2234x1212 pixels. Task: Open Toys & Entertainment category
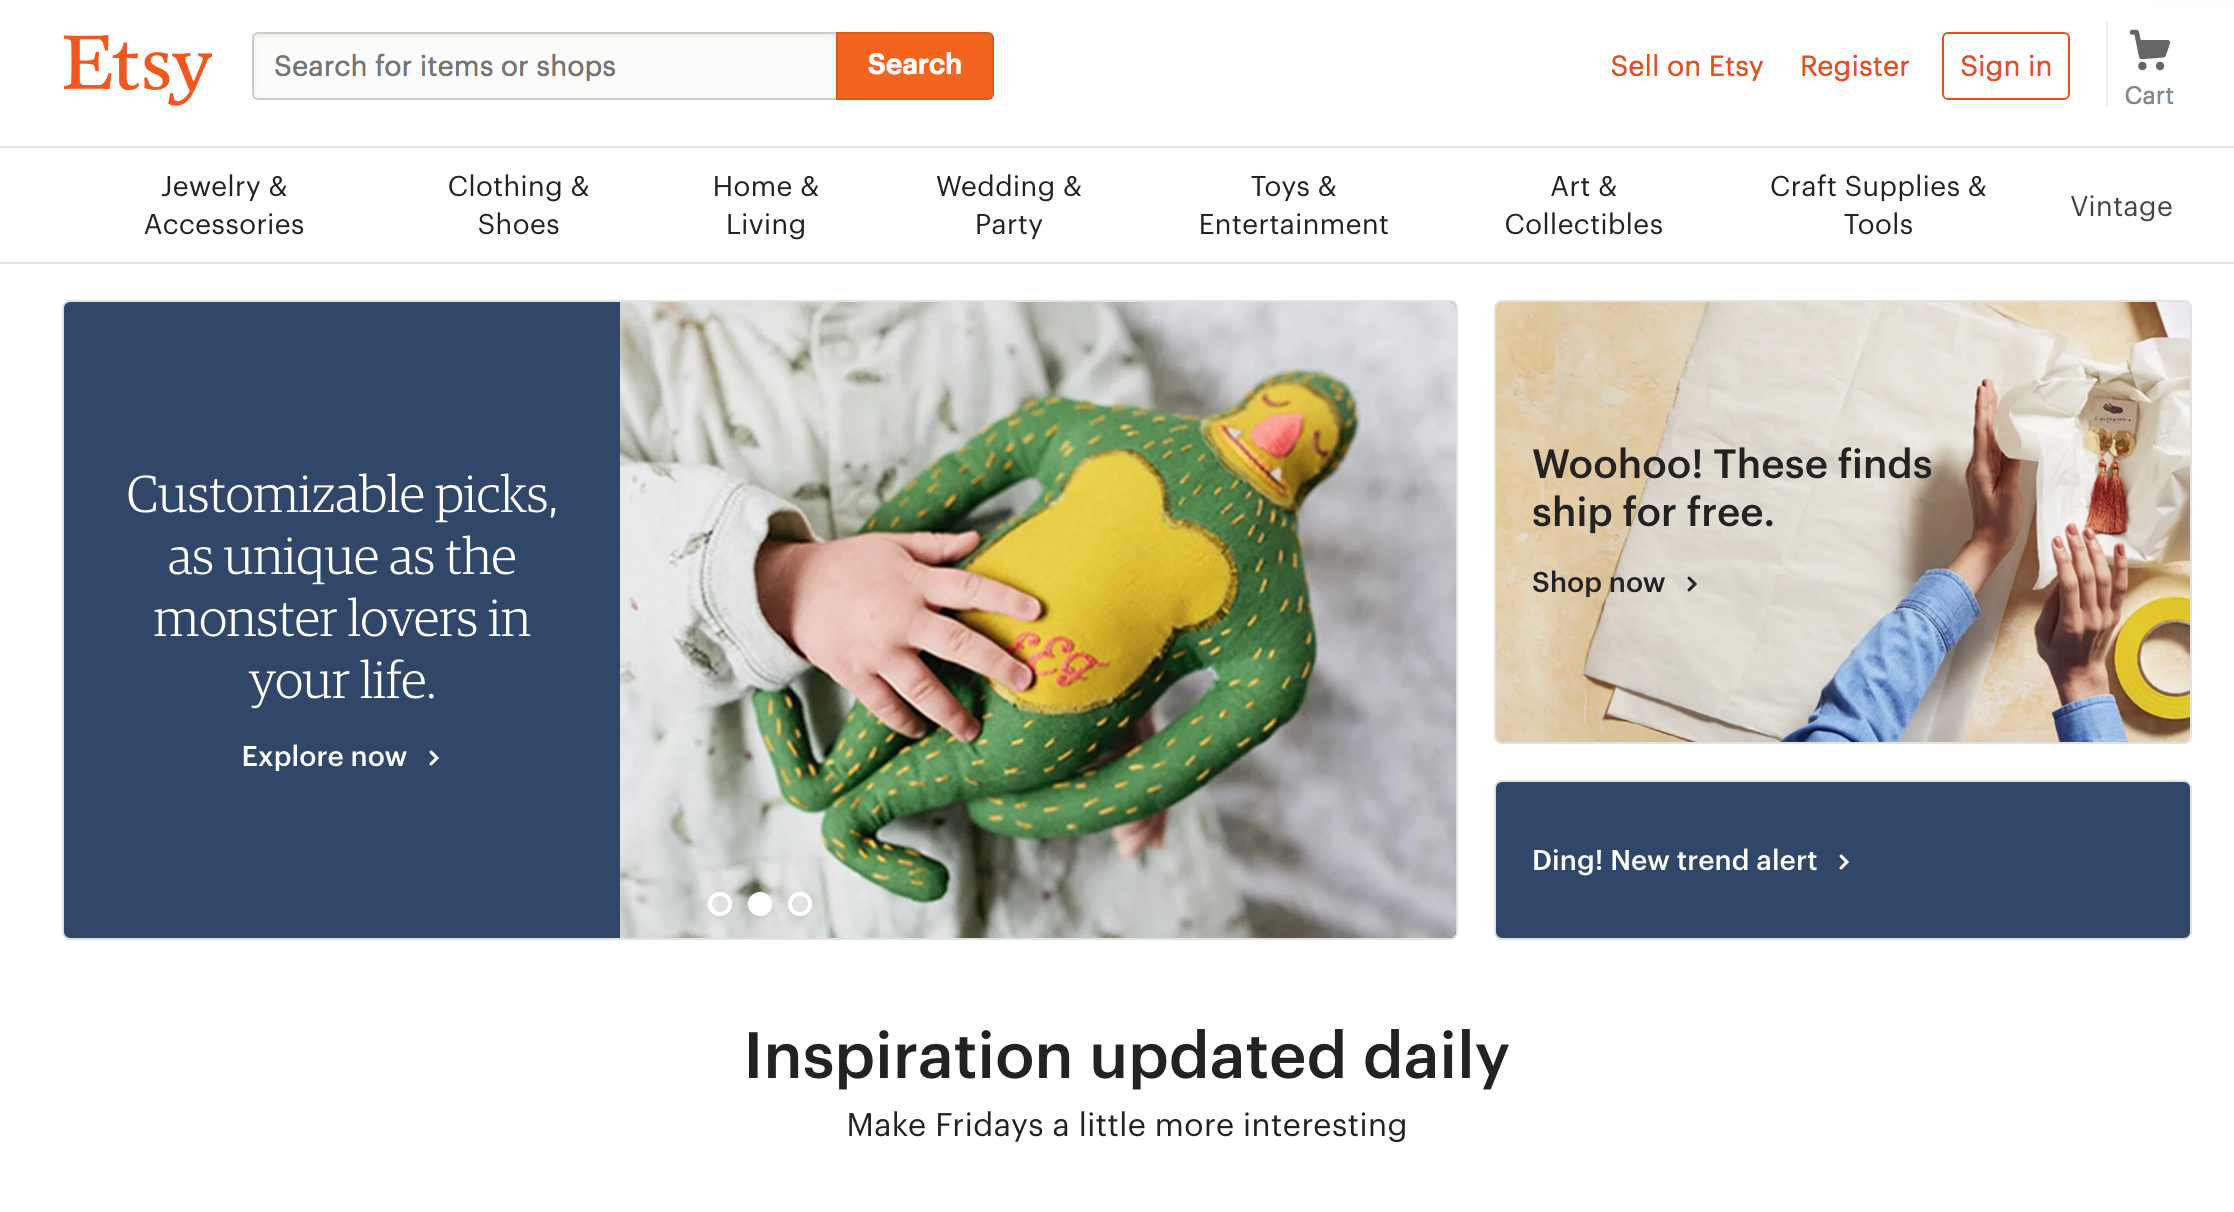click(1294, 205)
